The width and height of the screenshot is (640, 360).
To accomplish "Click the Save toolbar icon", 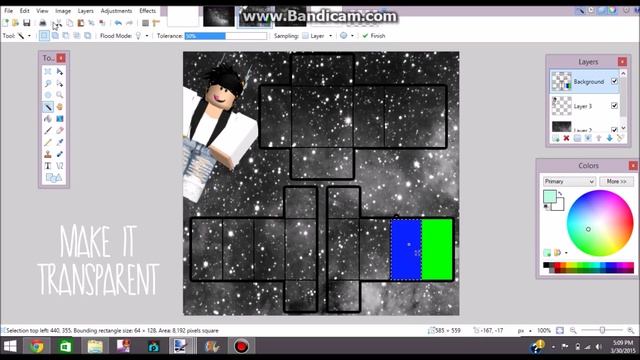I will click(27, 23).
